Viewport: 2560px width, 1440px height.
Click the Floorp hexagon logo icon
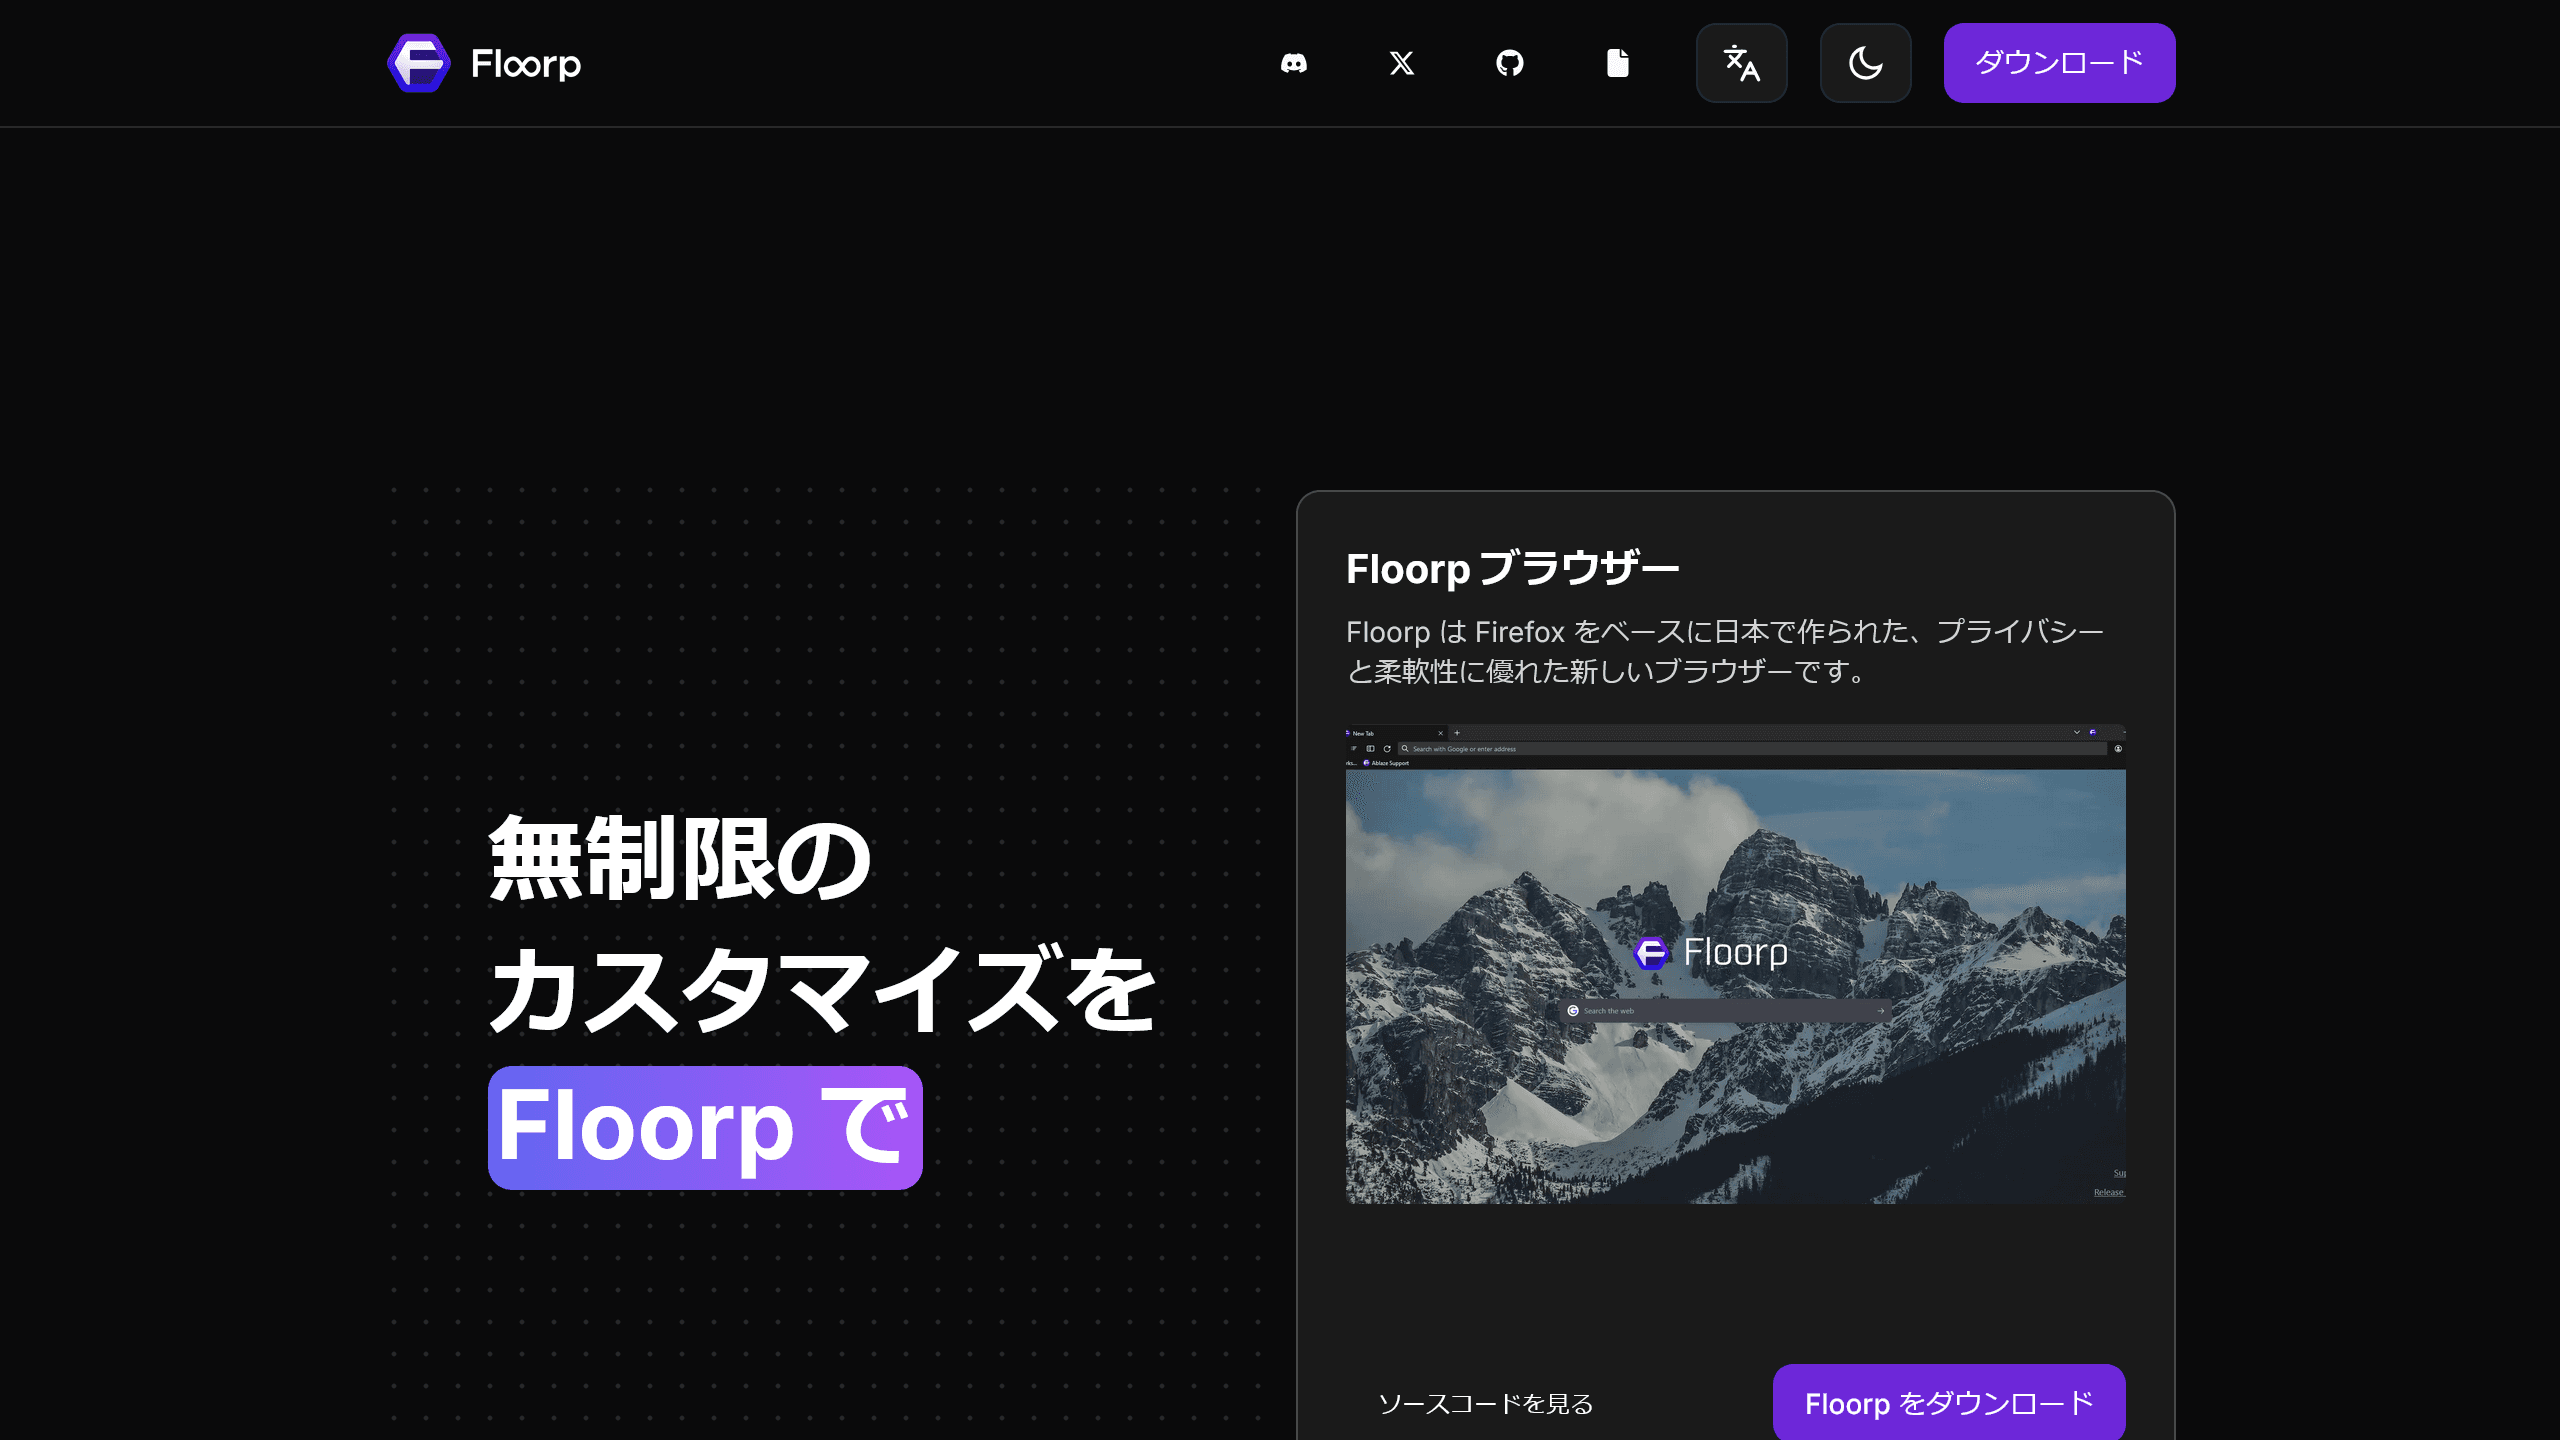tap(419, 63)
